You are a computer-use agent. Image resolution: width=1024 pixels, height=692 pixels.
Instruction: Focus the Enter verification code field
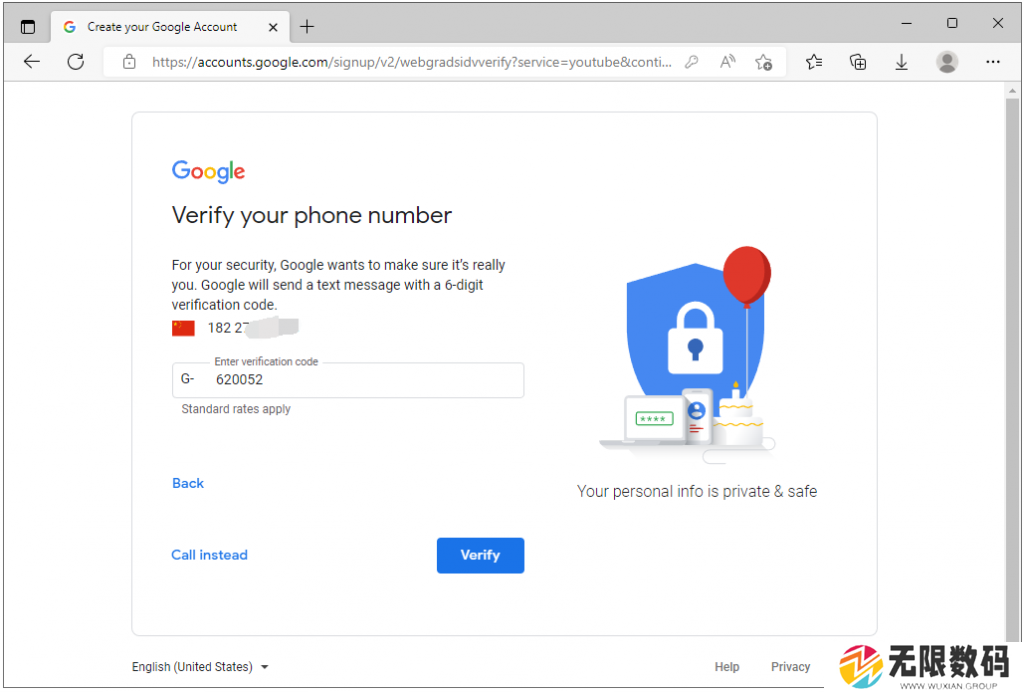348,380
